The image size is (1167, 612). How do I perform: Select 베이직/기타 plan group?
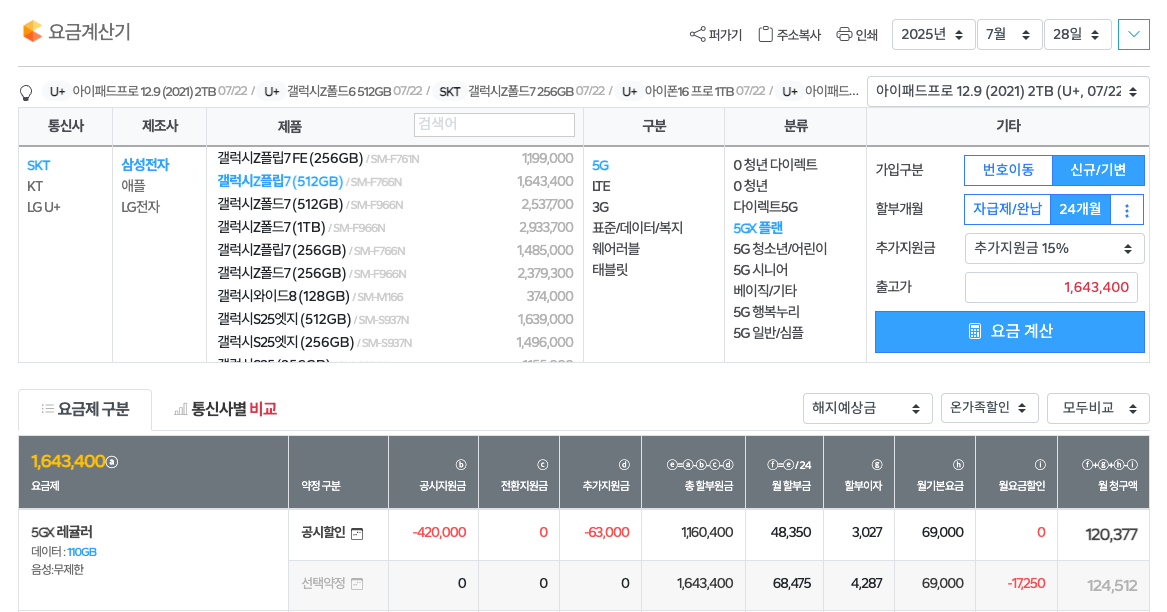tap(764, 290)
